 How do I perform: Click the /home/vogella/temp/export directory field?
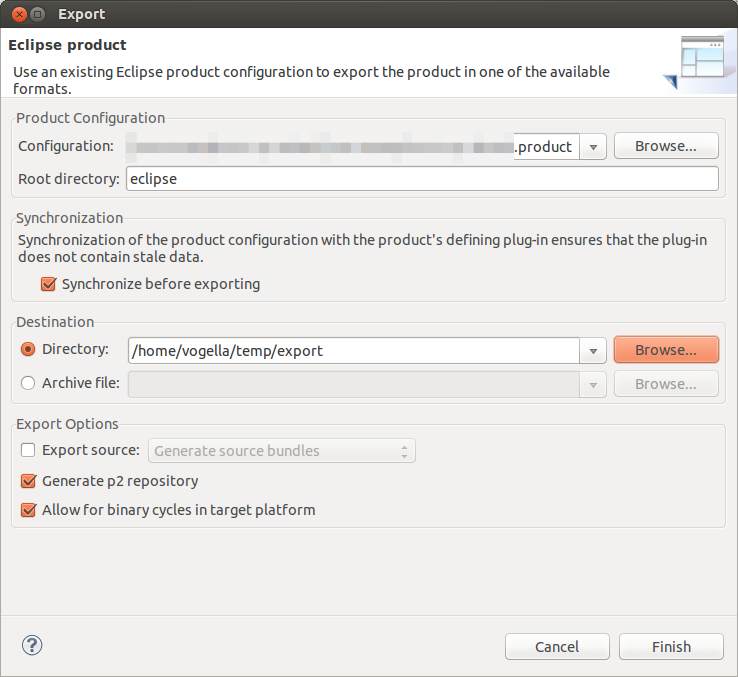[x=353, y=351]
